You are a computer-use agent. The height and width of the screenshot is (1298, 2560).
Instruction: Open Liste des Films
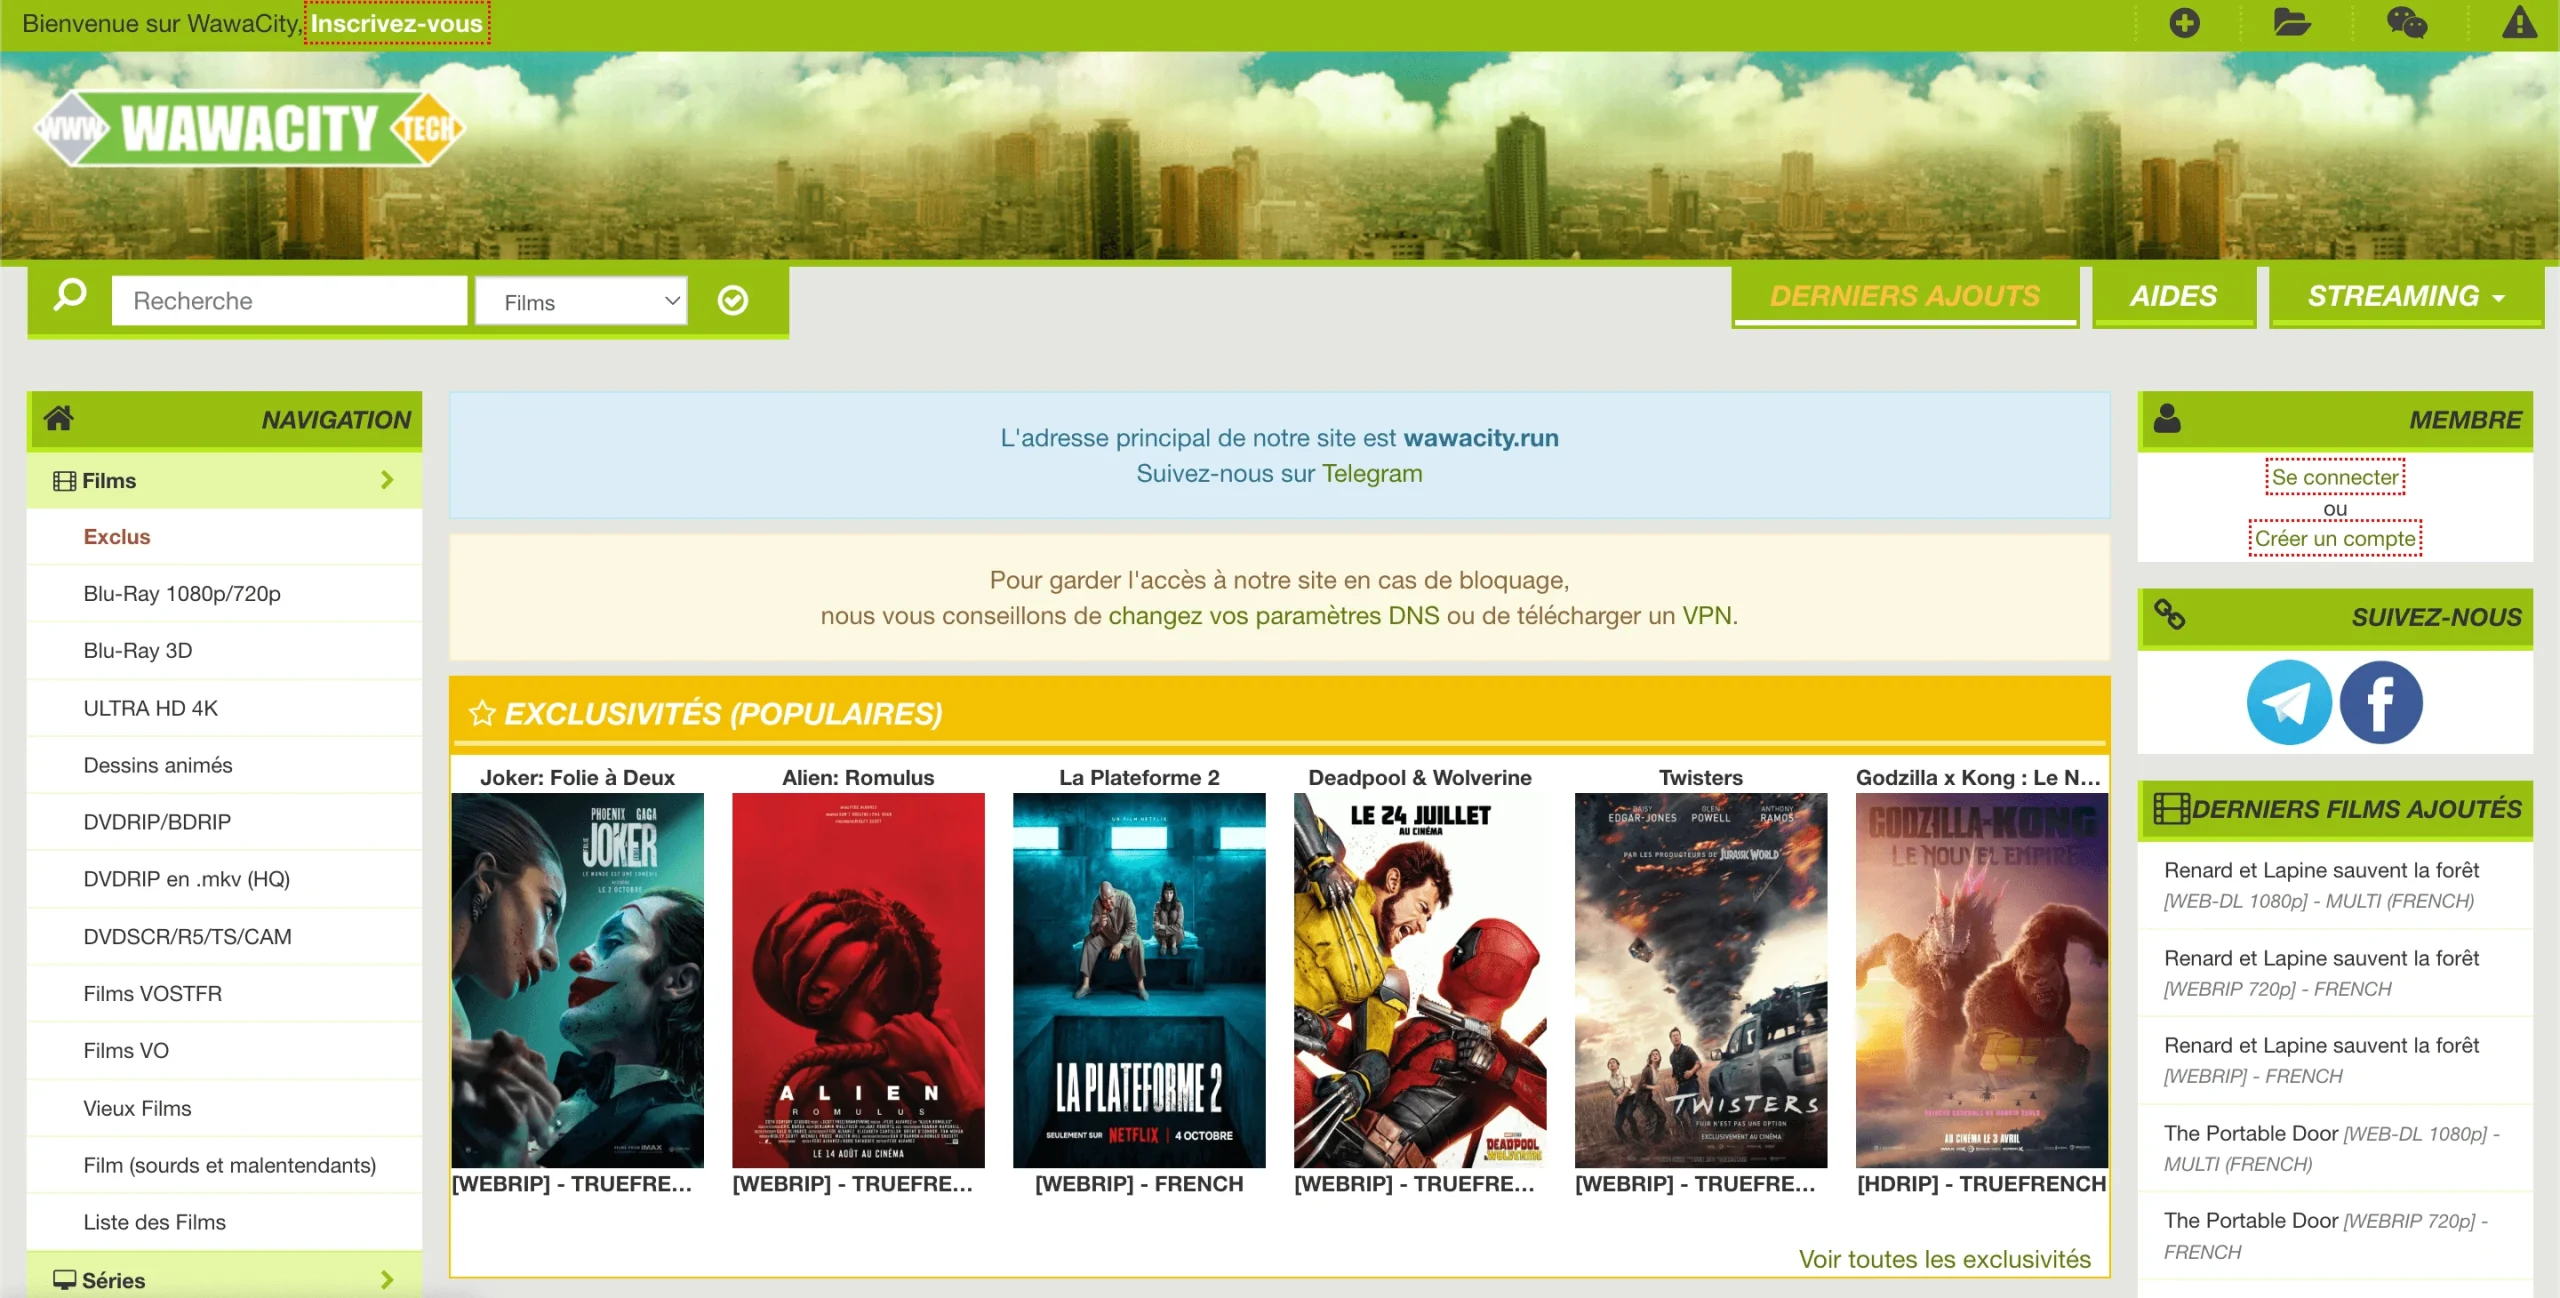tap(155, 1222)
